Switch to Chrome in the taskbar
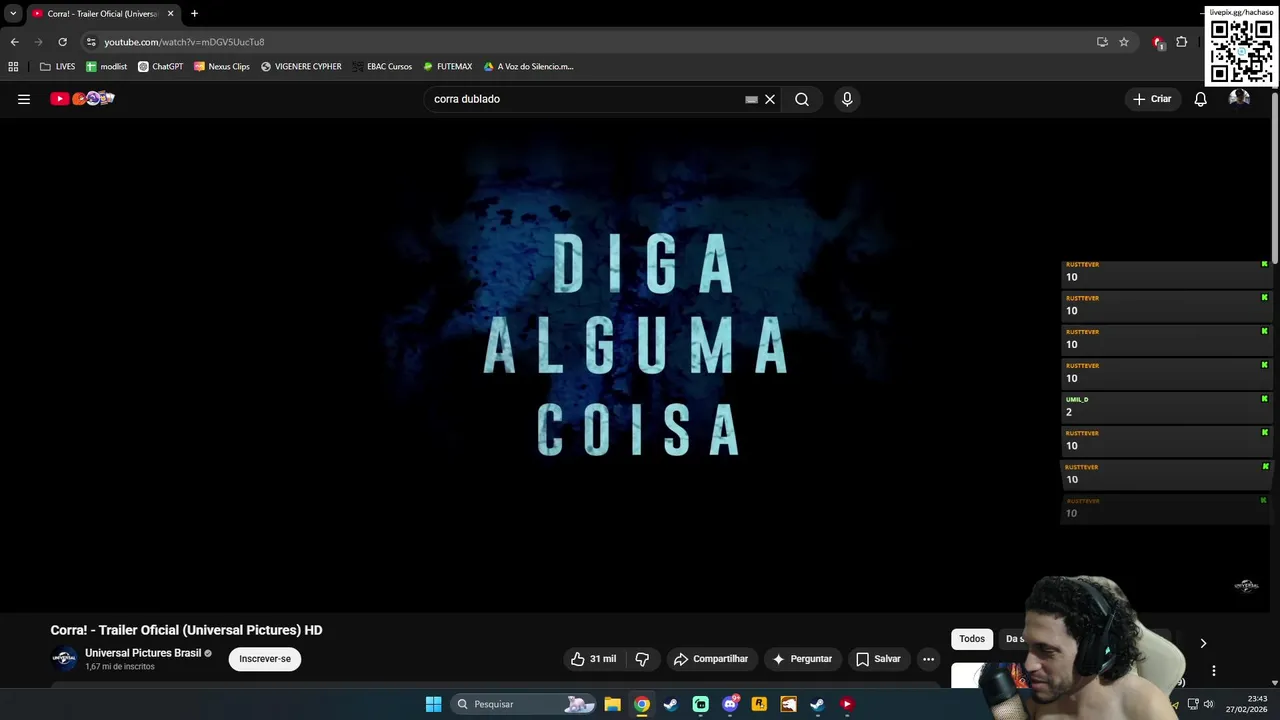The width and height of the screenshot is (1280, 720). [641, 704]
